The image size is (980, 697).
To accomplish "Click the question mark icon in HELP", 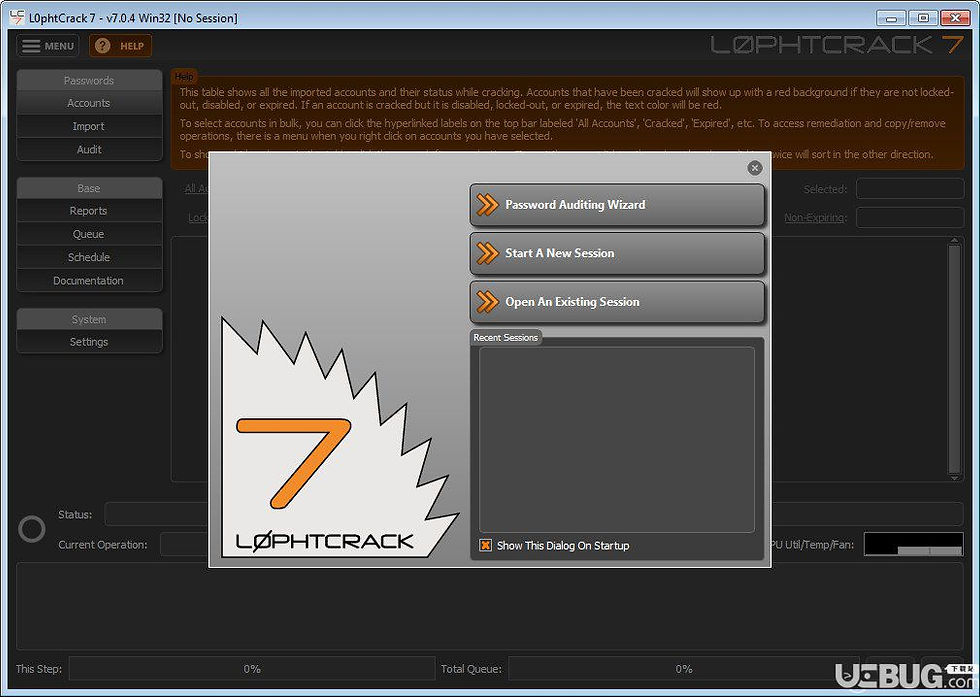I will click(x=102, y=46).
